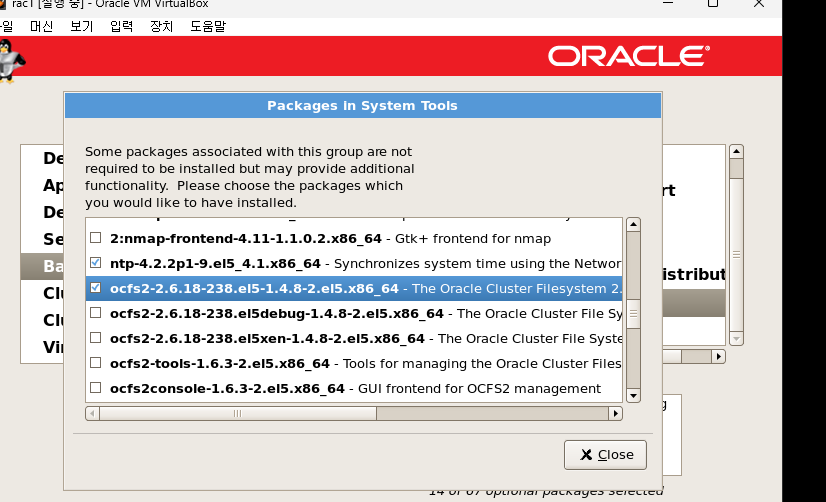Screen dimensions: 826x502
Task: Click the Oracle logo in the banner
Action: [x=629, y=56]
